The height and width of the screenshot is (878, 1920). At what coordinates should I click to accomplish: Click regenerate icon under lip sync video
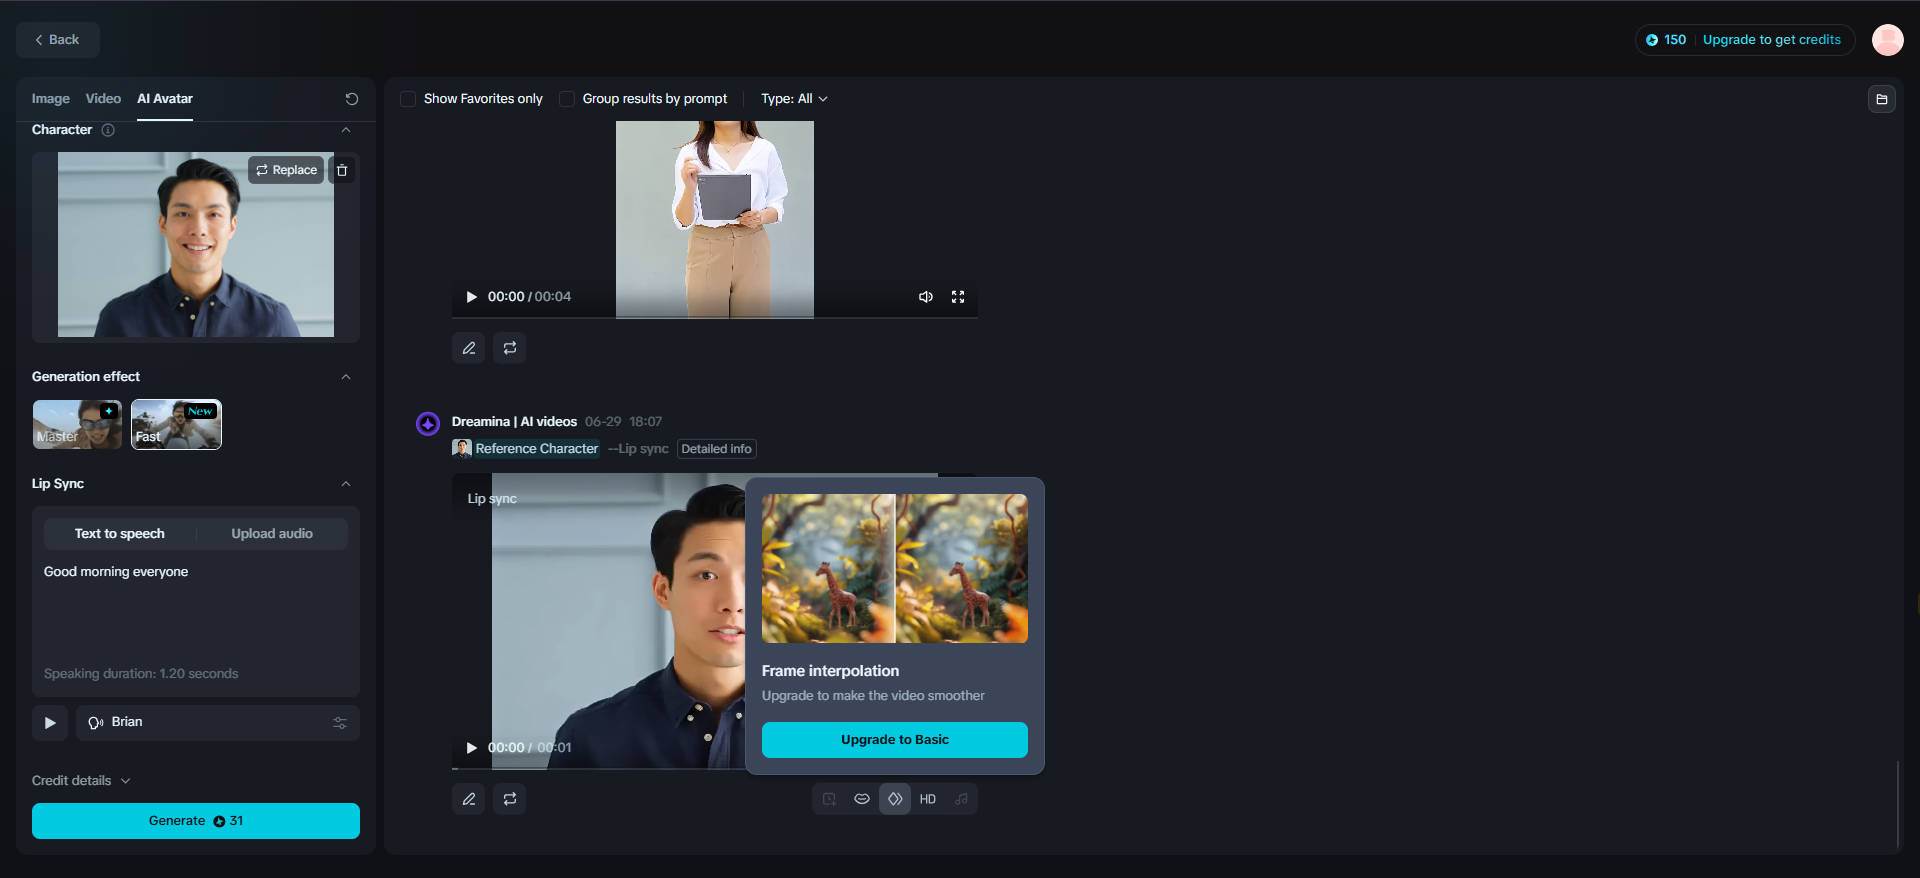[x=510, y=799]
